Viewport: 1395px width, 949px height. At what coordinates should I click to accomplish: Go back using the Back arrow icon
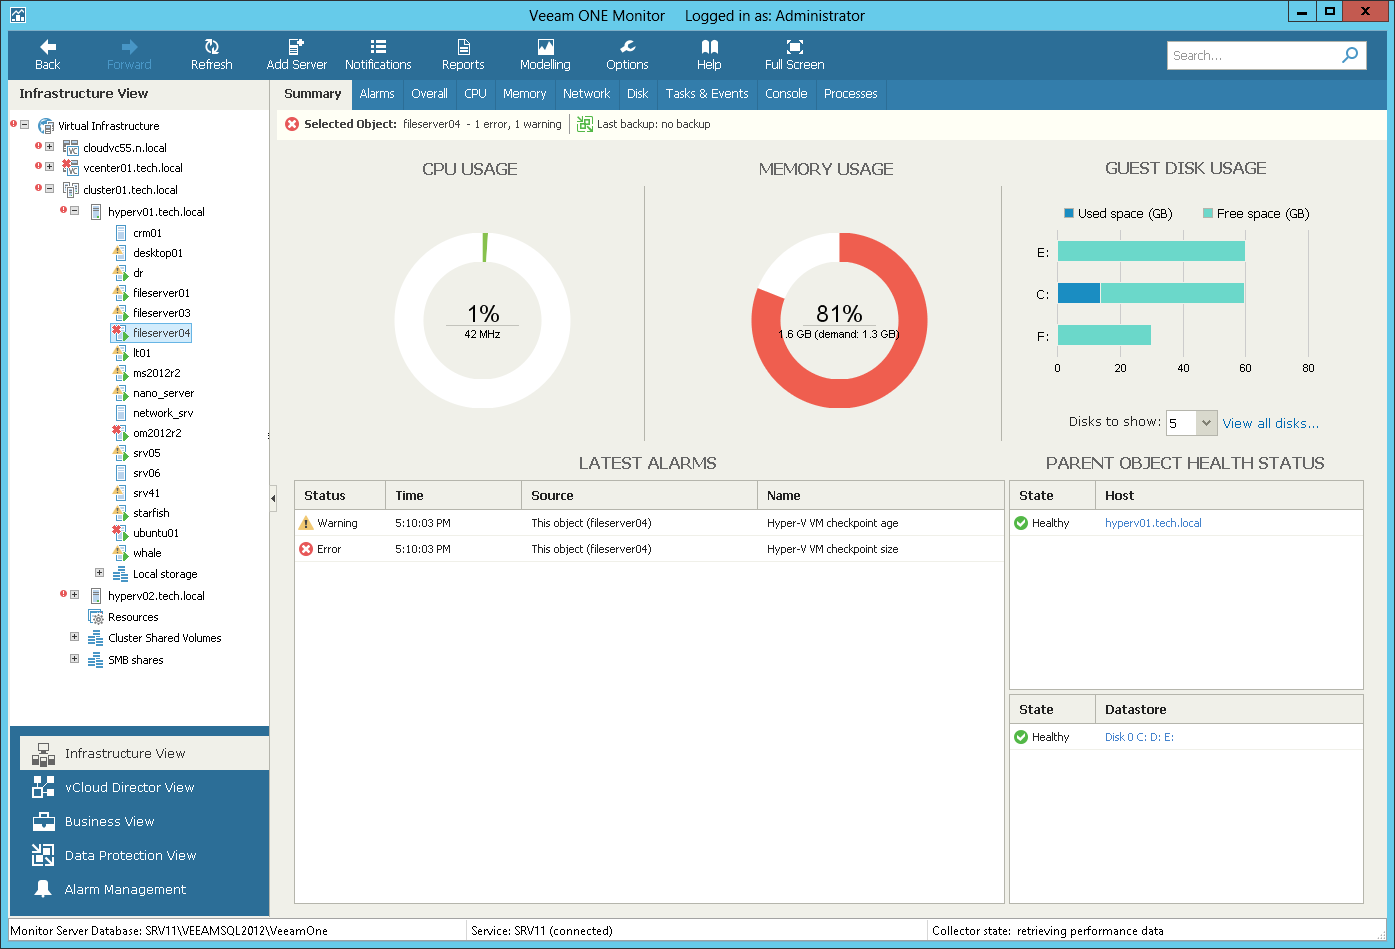pyautogui.click(x=48, y=47)
